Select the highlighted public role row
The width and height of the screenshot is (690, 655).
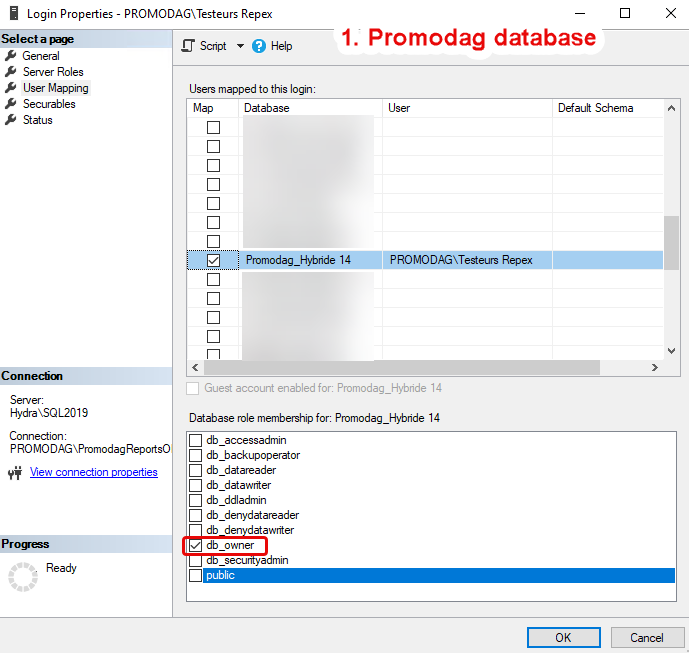pyautogui.click(x=439, y=575)
